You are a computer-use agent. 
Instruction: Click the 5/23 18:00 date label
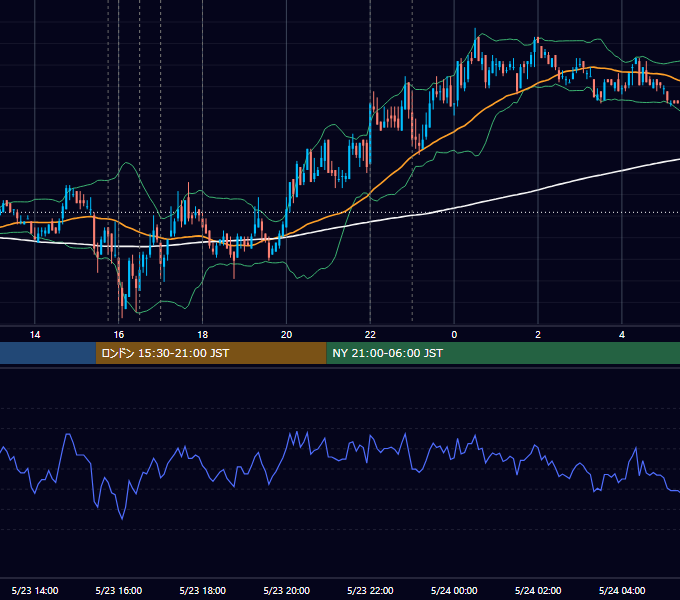[203, 590]
